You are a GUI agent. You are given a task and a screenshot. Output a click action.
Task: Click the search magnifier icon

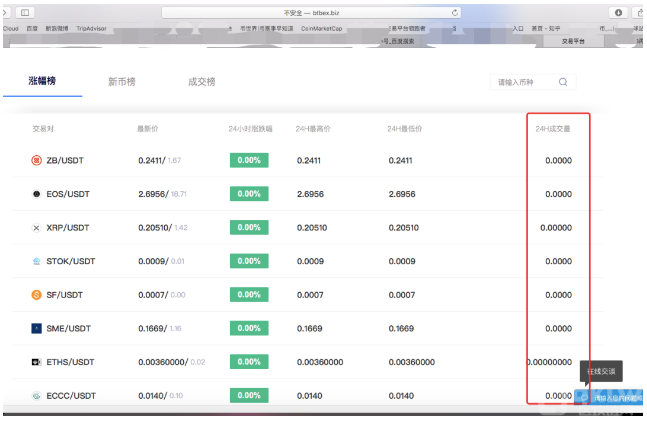563,83
